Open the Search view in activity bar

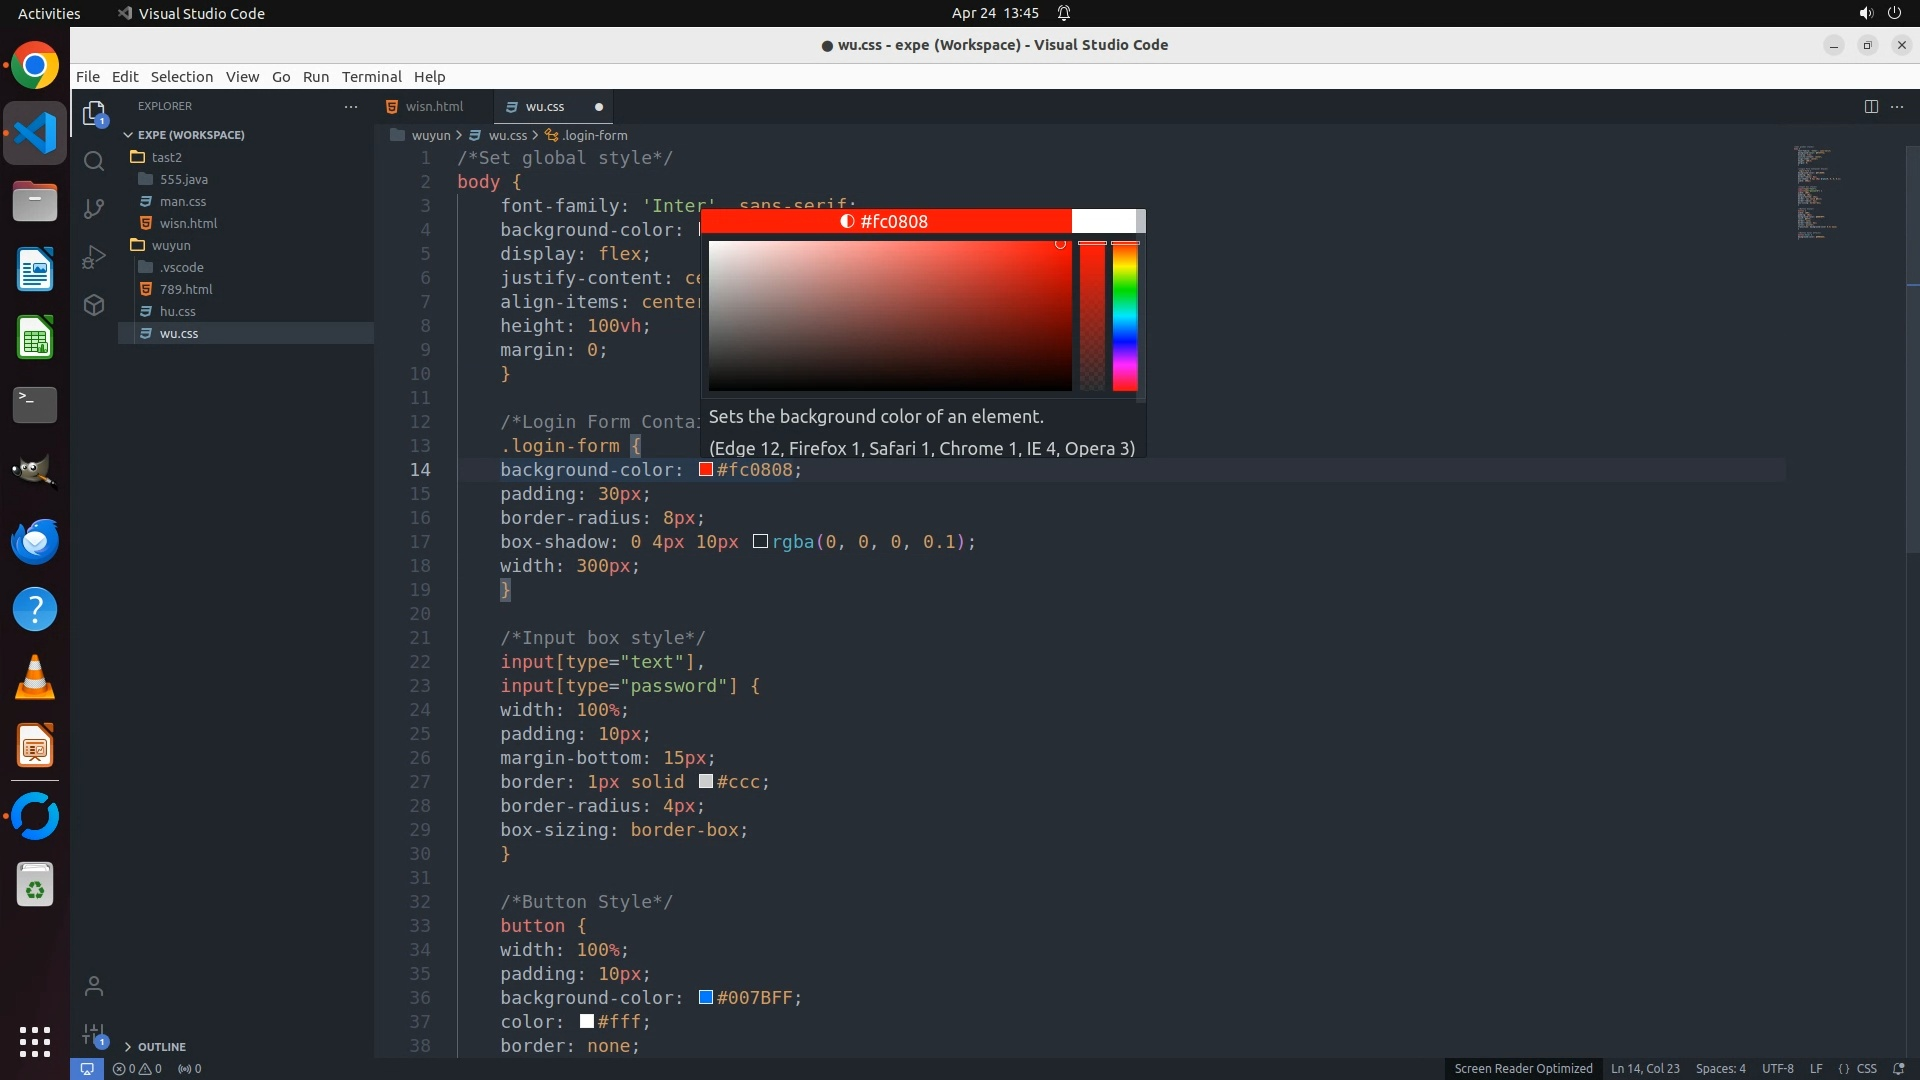coord(94,161)
